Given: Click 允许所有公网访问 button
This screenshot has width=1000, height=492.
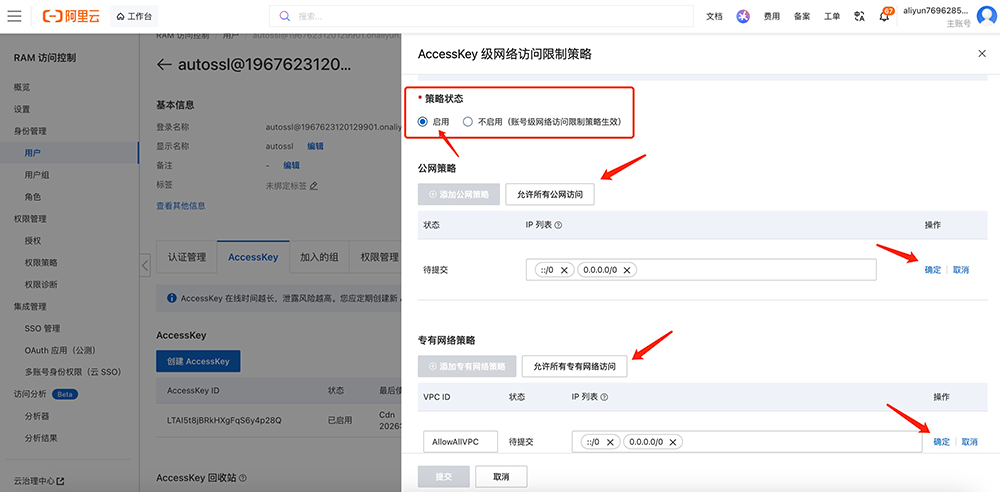Looking at the screenshot, I should 550,194.
